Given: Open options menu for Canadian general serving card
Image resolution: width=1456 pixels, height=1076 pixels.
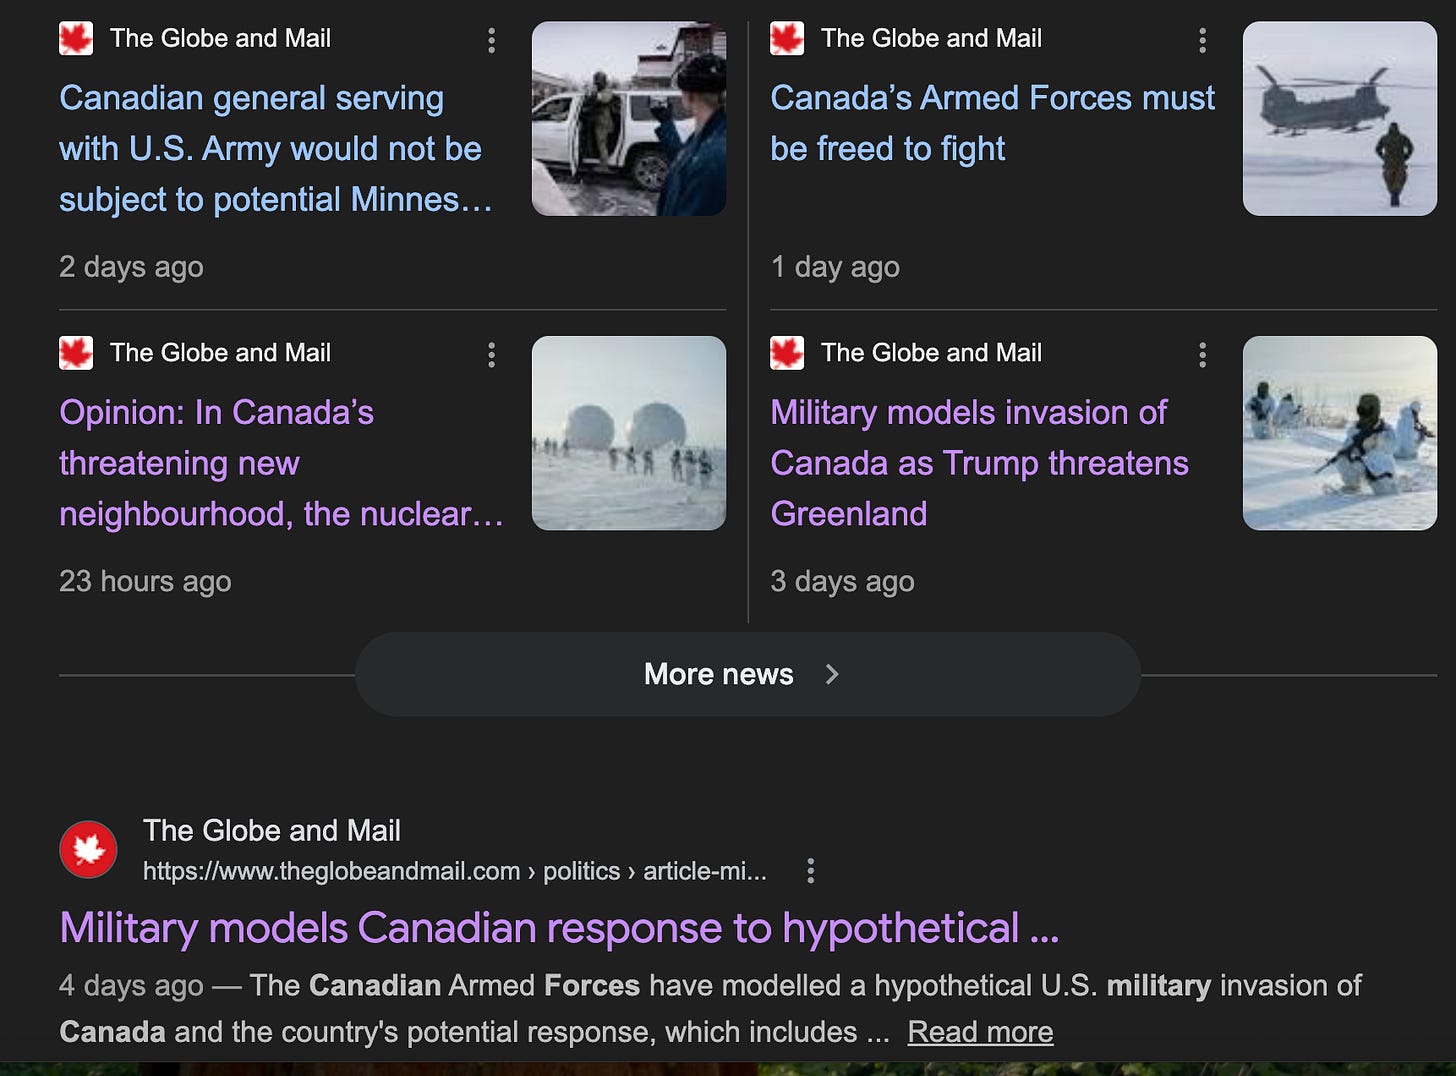Looking at the screenshot, I should [491, 40].
